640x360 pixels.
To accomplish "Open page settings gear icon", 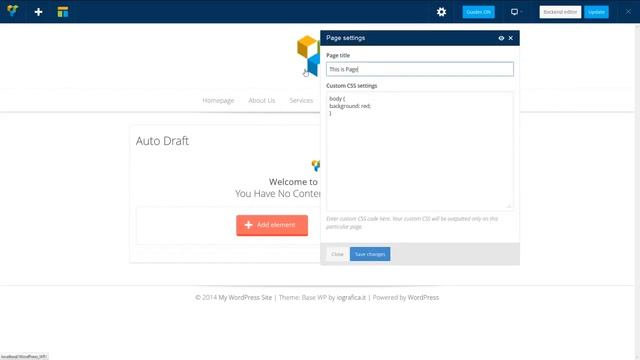I will pyautogui.click(x=441, y=12).
